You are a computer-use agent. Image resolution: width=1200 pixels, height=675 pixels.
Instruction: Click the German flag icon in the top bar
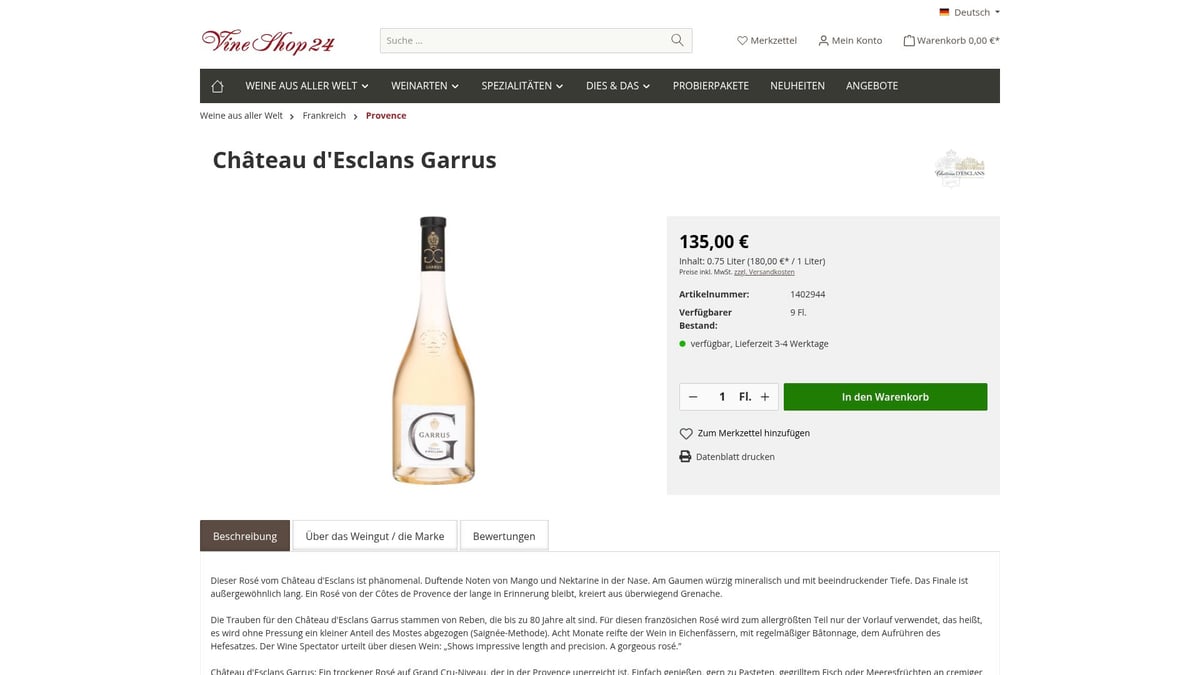(943, 12)
